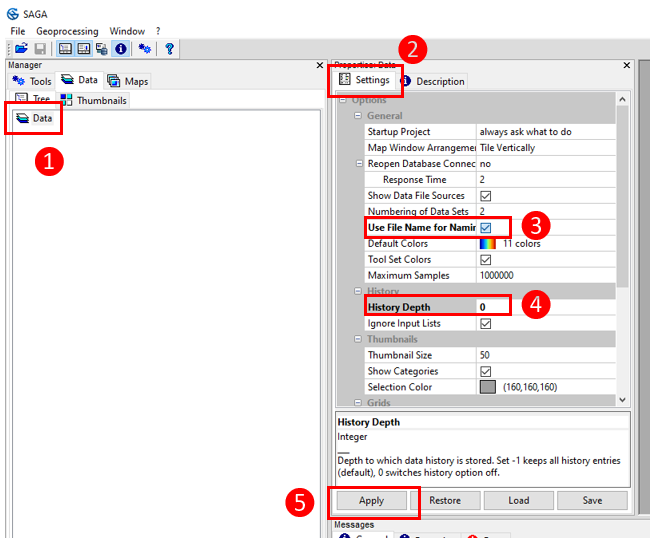656x545 pixels.
Task: Toggle the Messages info toolbar icon
Action: pyautogui.click(x=120, y=48)
